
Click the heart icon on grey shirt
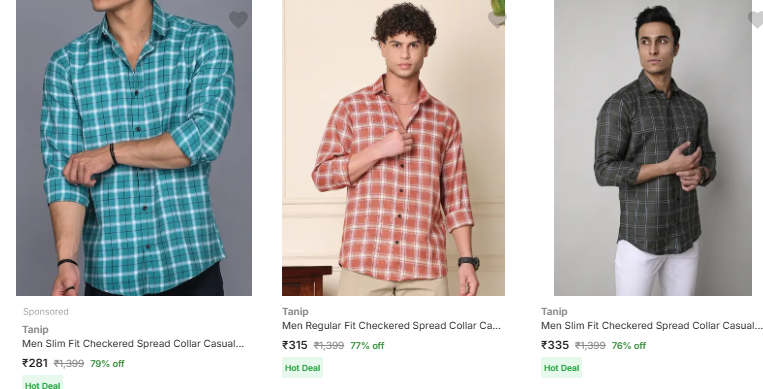click(755, 19)
